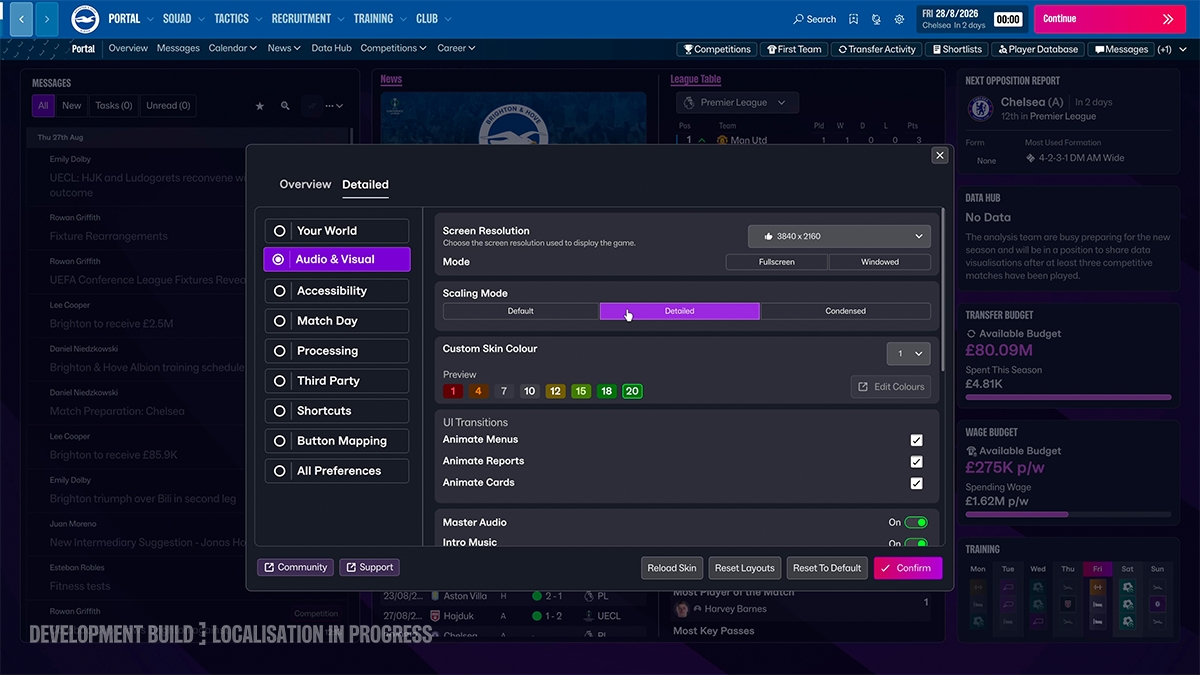This screenshot has height=675, width=1200.
Task: Open the Premier League selector in League Table
Action: [737, 102]
